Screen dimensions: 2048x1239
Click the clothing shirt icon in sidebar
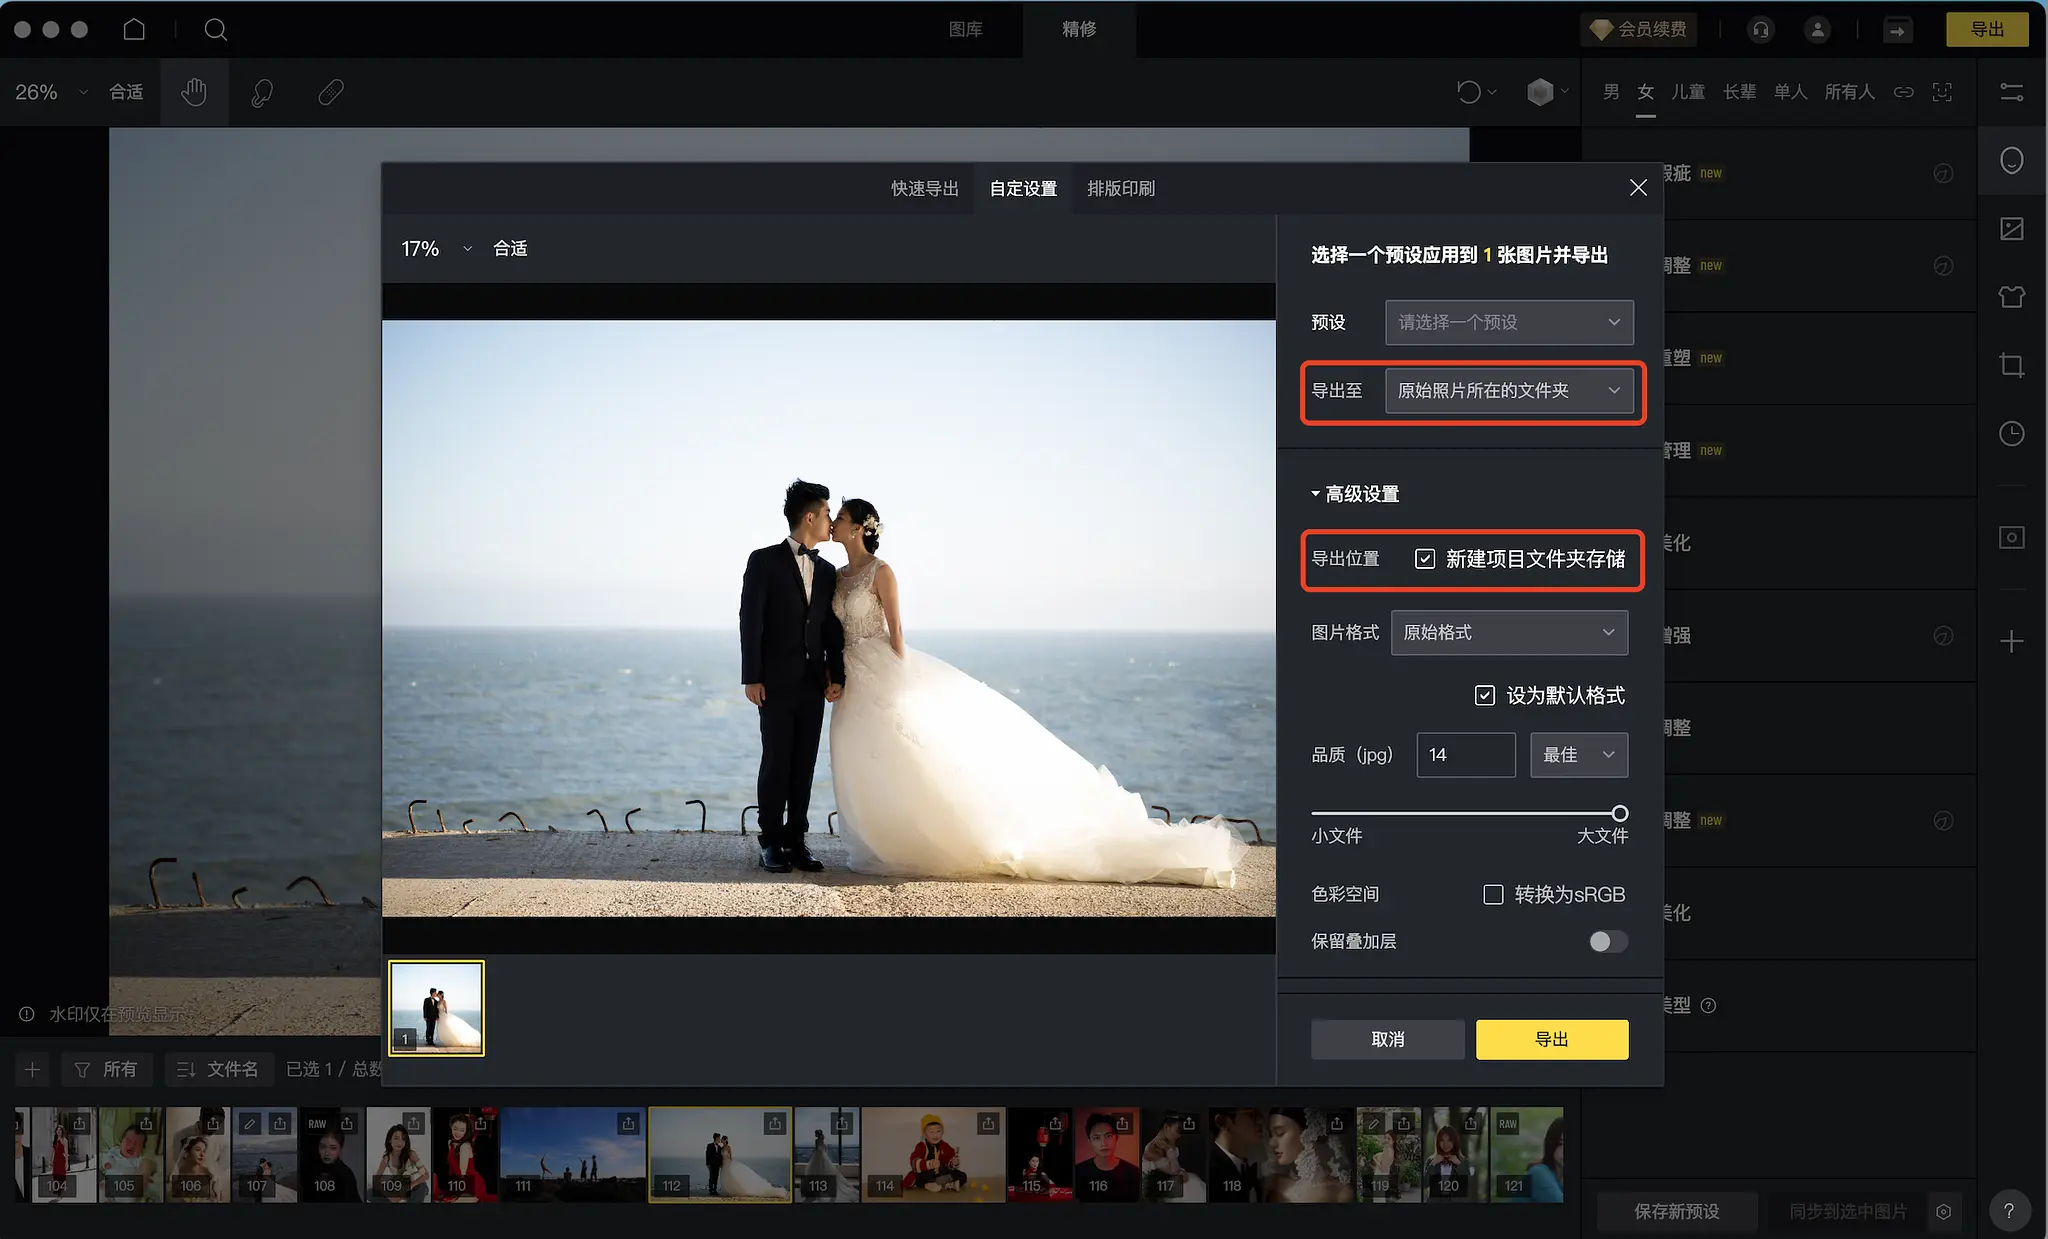click(2011, 297)
